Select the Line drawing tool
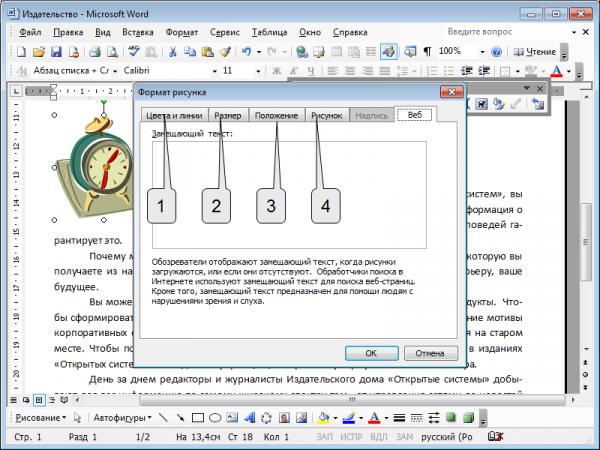Image resolution: width=600 pixels, height=450 pixels. pos(163,417)
